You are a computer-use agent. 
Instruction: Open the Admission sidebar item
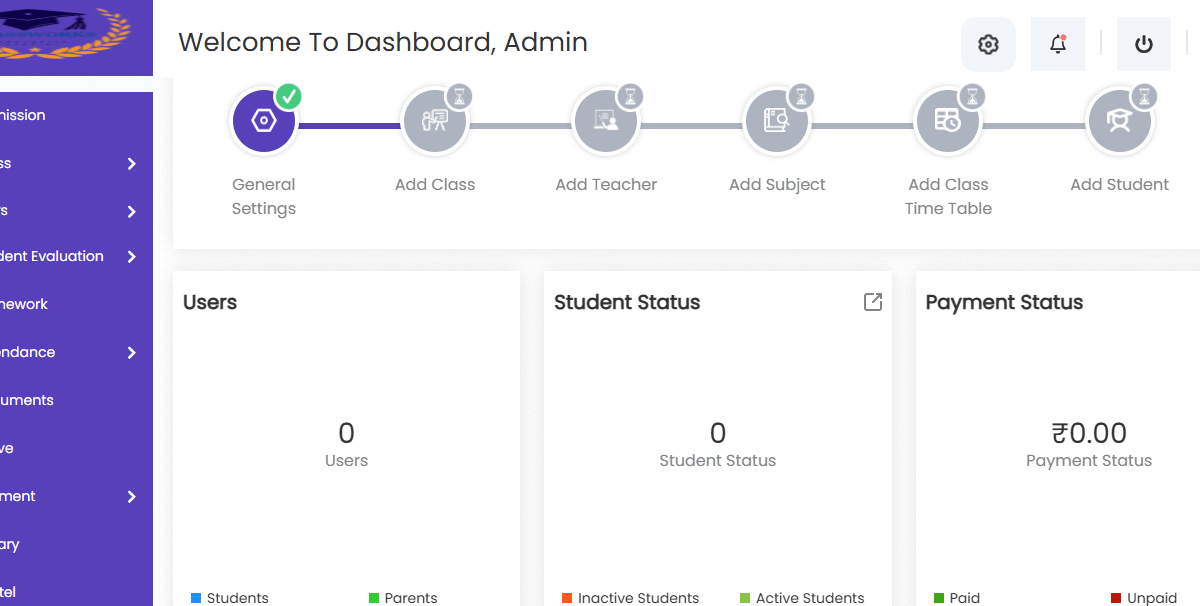point(76,115)
